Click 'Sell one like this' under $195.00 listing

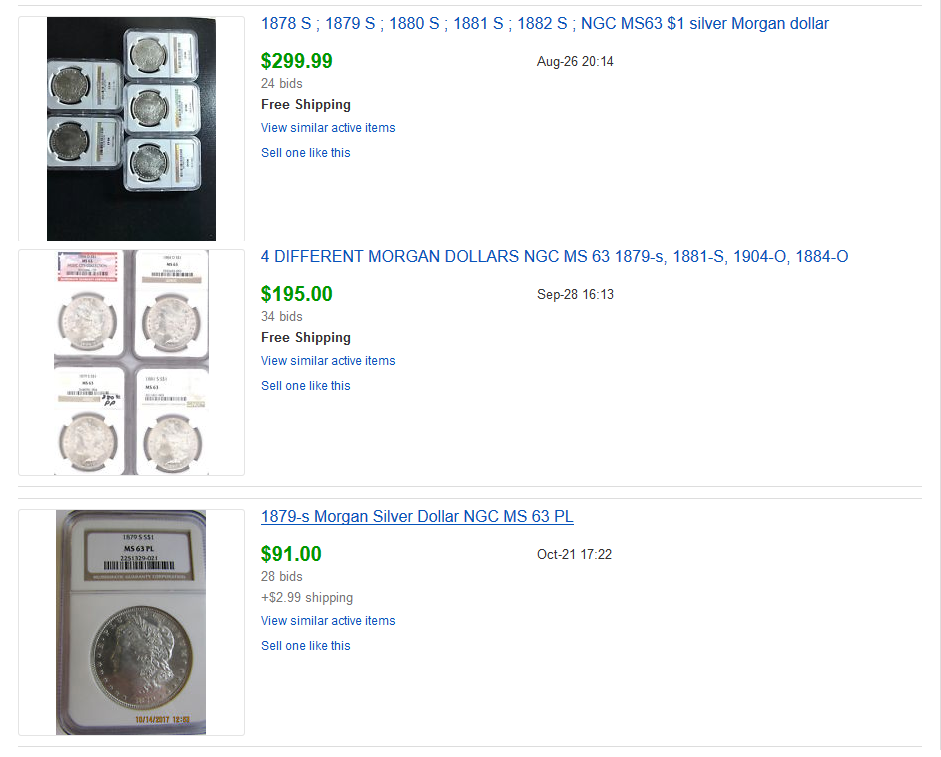306,386
